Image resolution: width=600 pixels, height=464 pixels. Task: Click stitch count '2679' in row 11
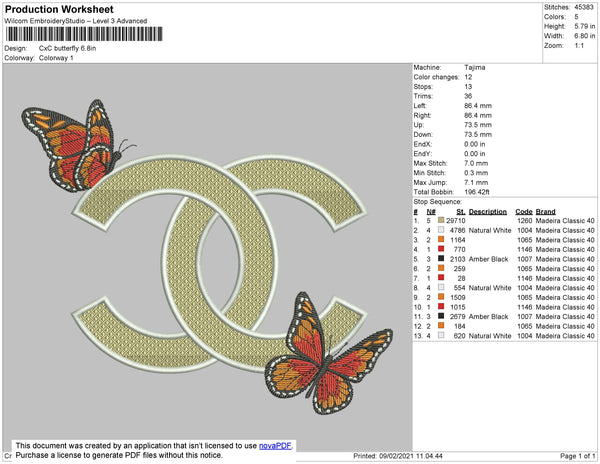[x=458, y=316]
